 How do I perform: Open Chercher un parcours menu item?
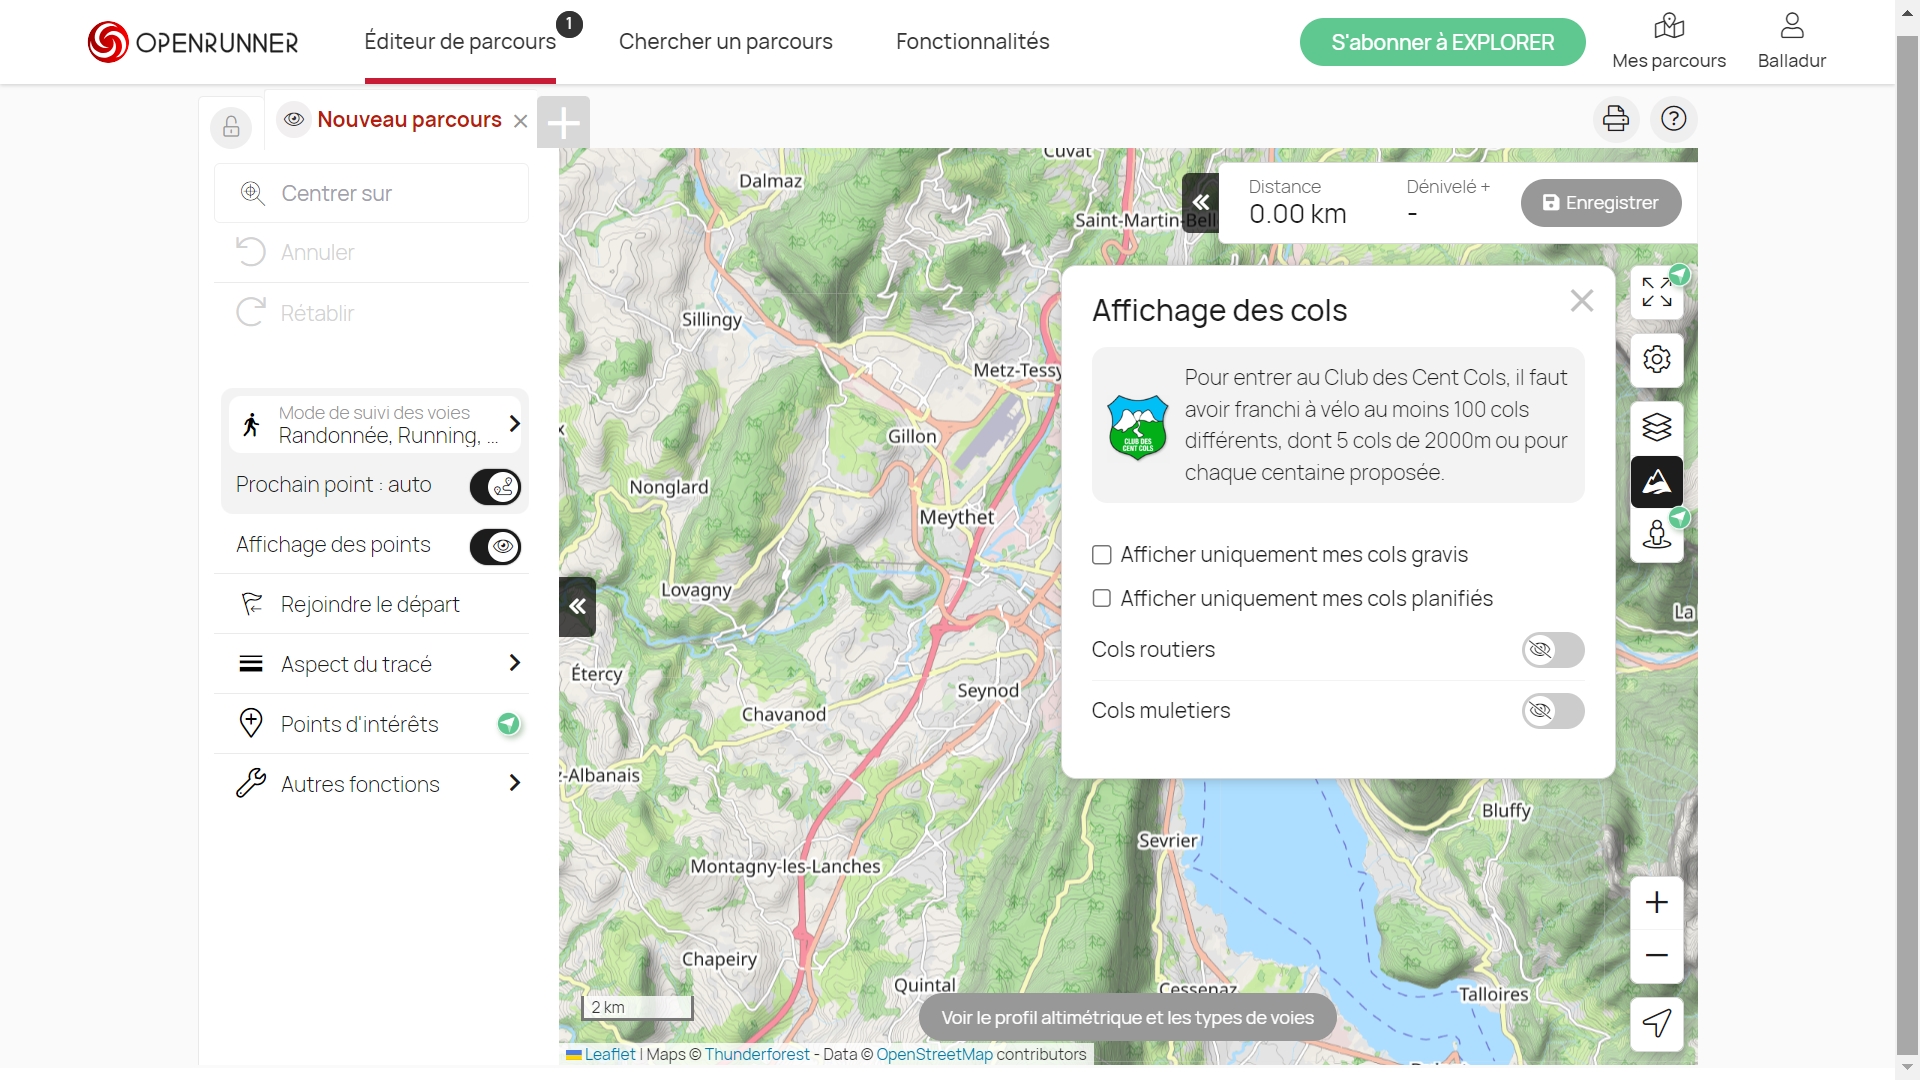725,42
